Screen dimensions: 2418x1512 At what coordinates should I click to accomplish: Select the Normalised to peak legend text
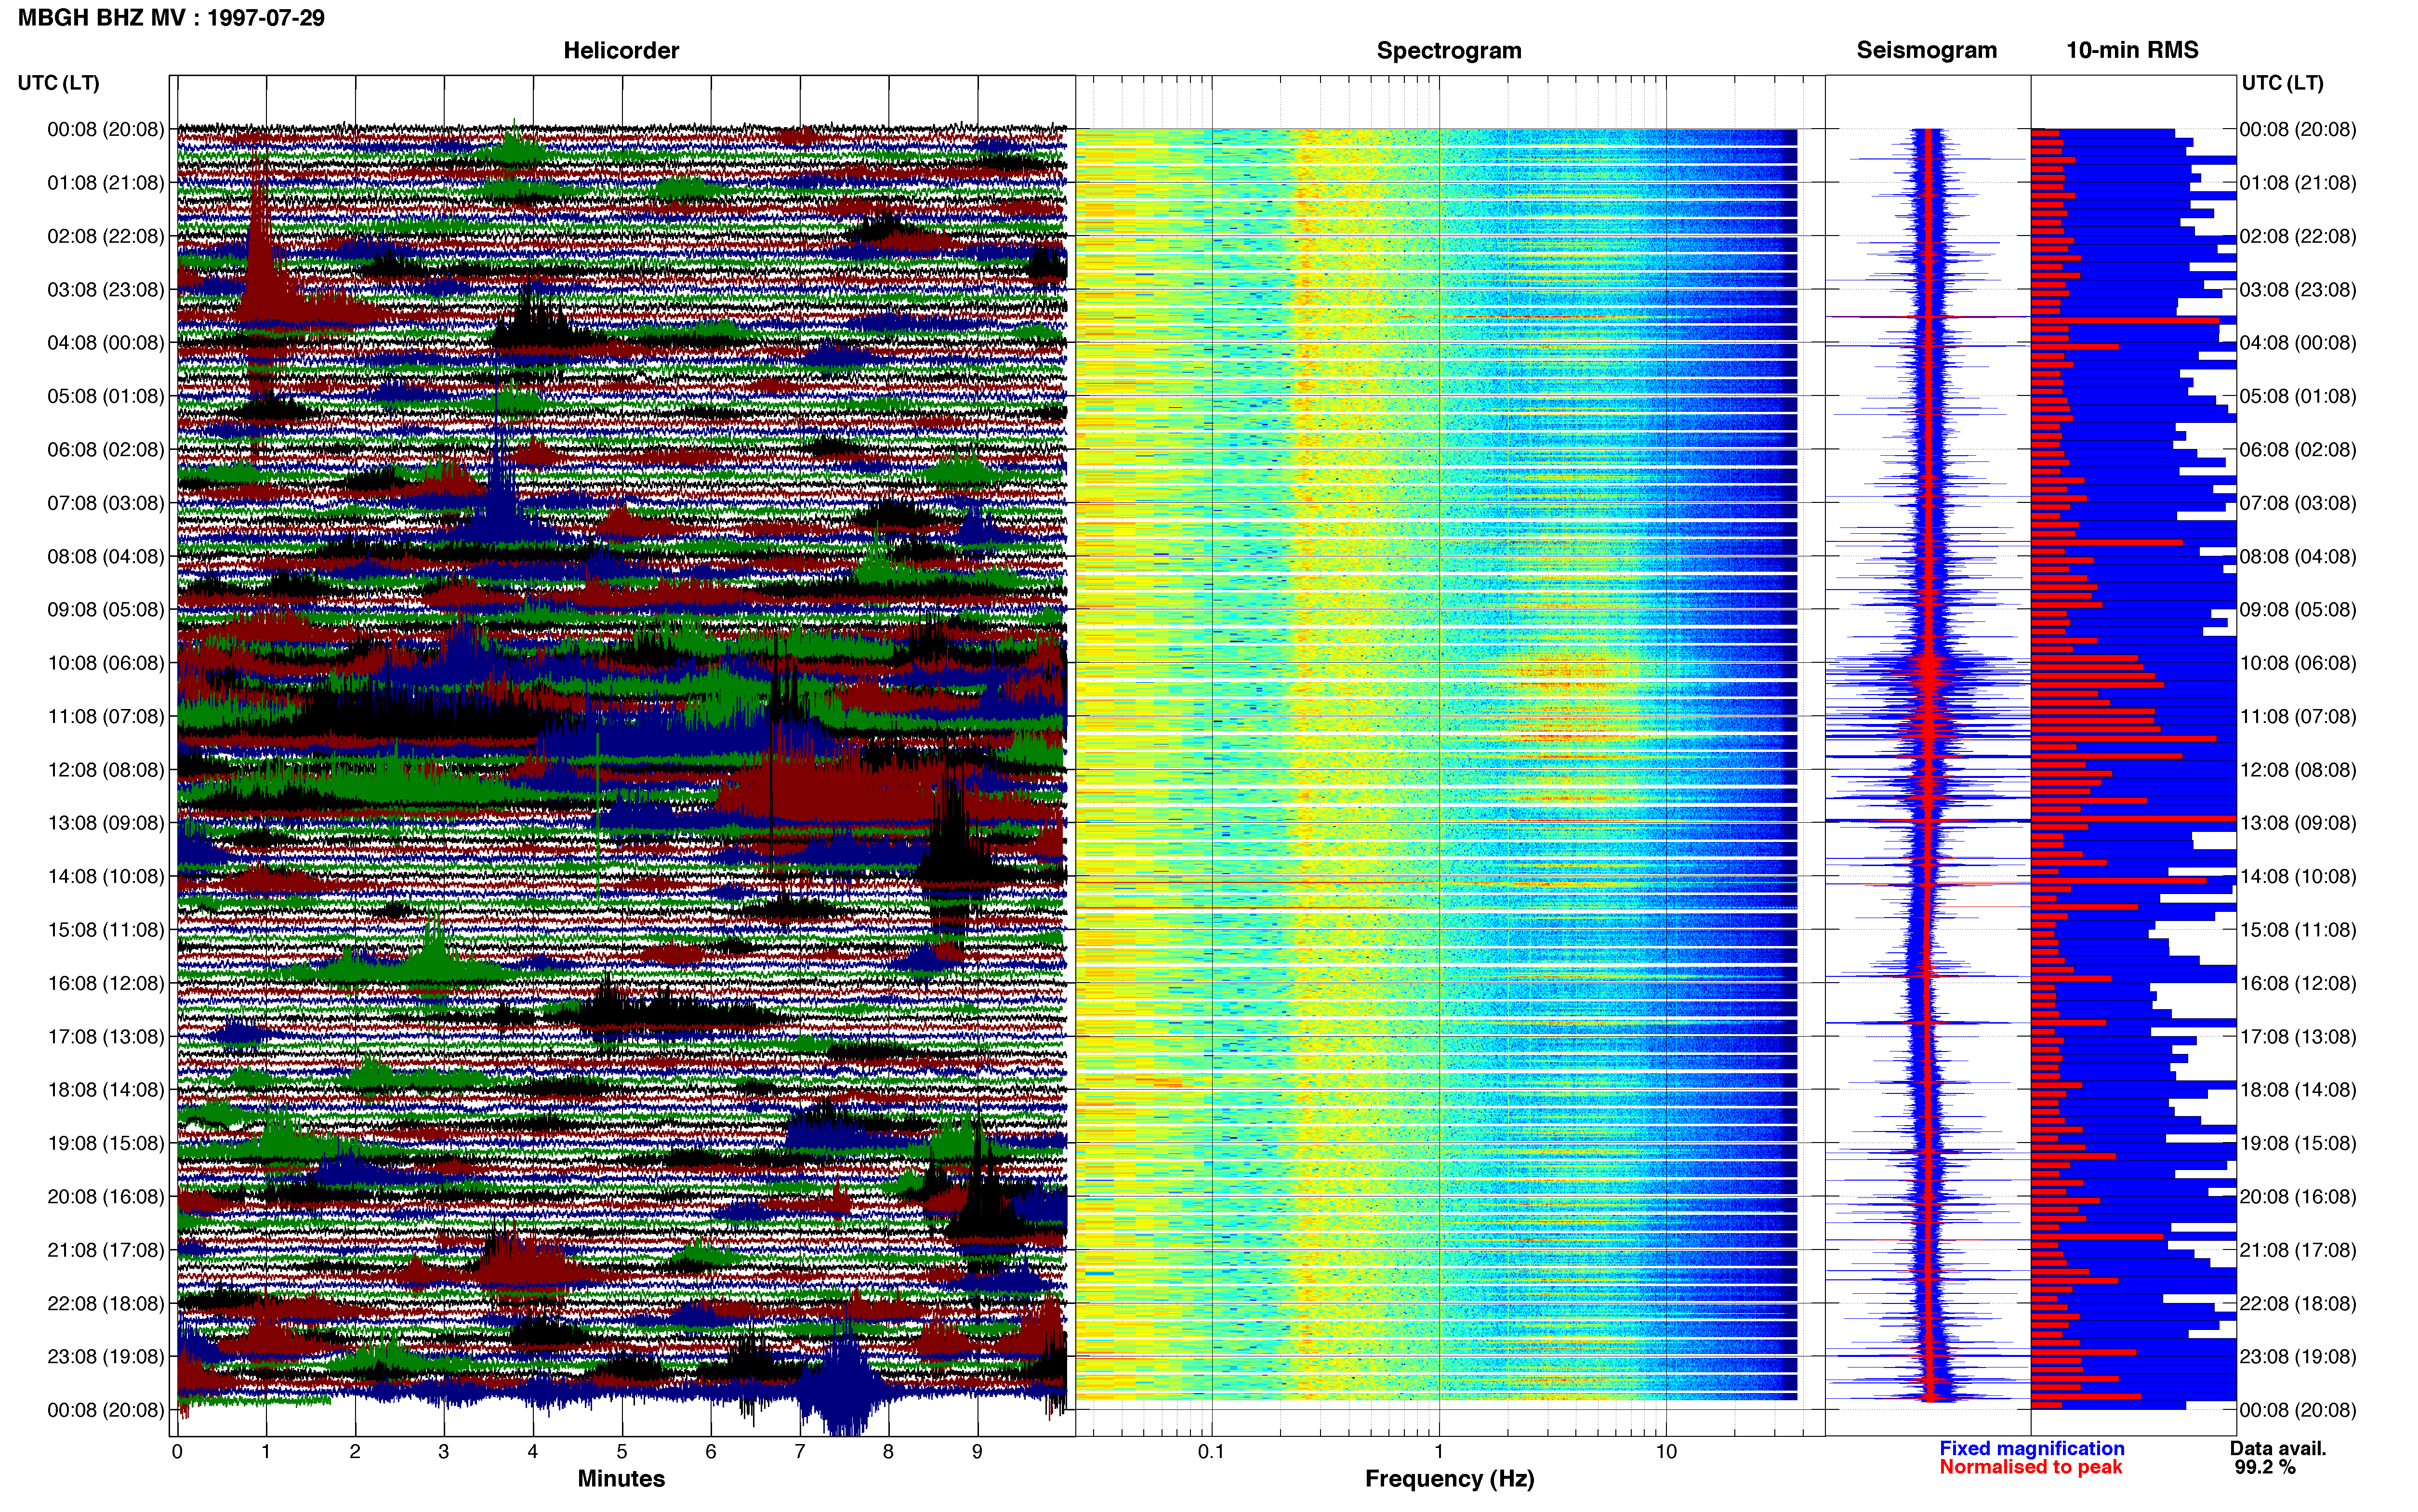coord(2031,1467)
